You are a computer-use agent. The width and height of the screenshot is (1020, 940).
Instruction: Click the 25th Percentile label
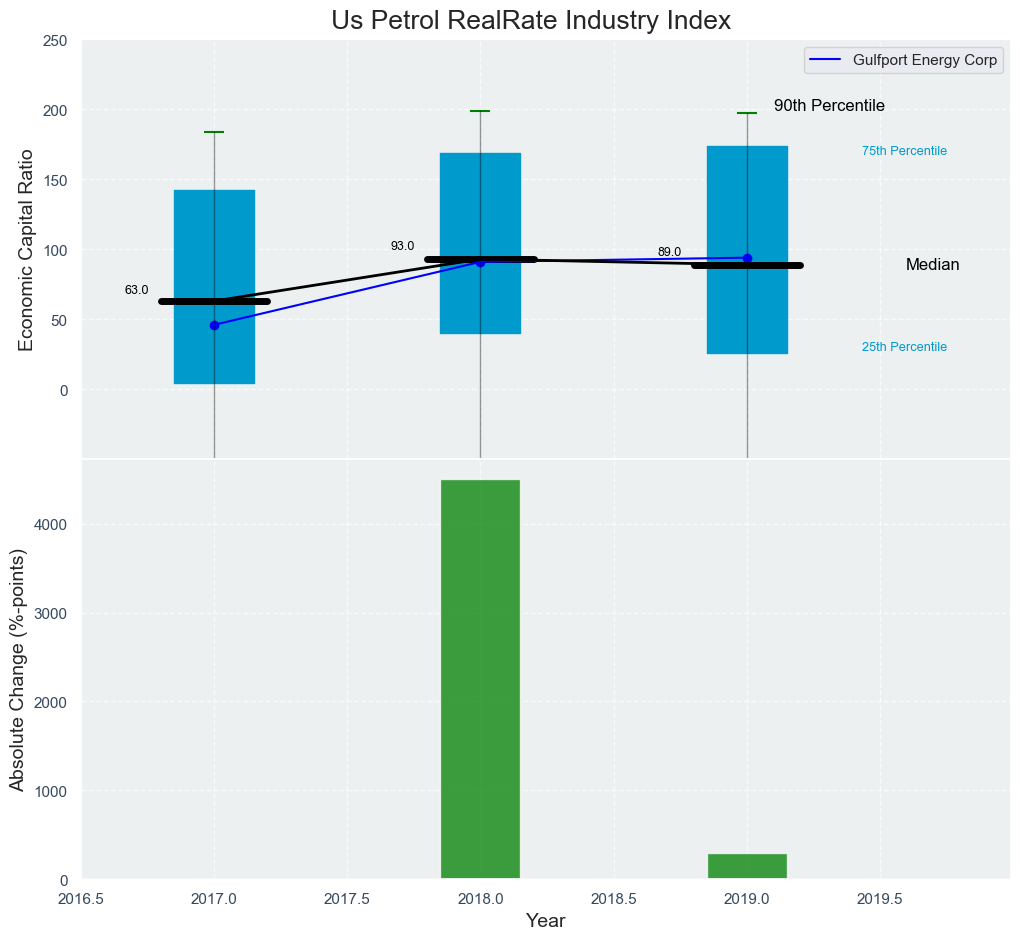904,347
